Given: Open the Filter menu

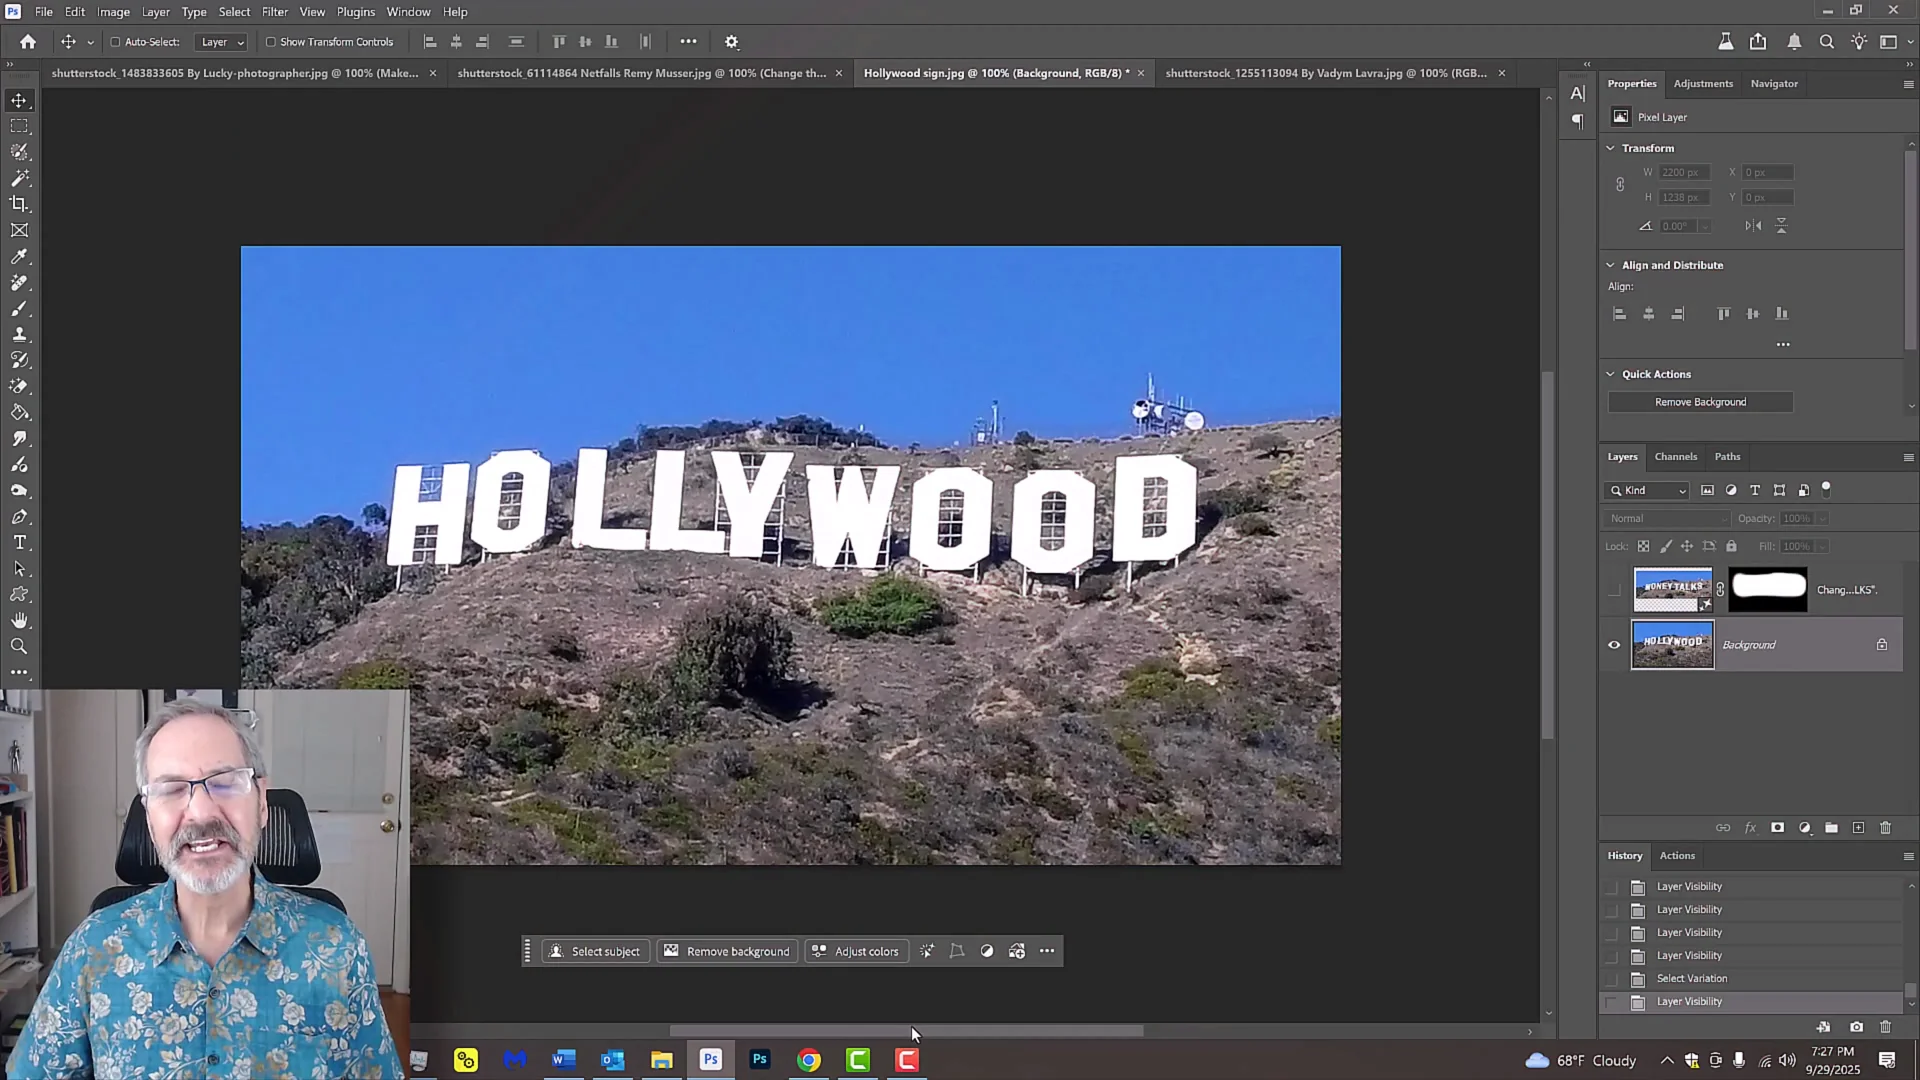Looking at the screenshot, I should [274, 11].
